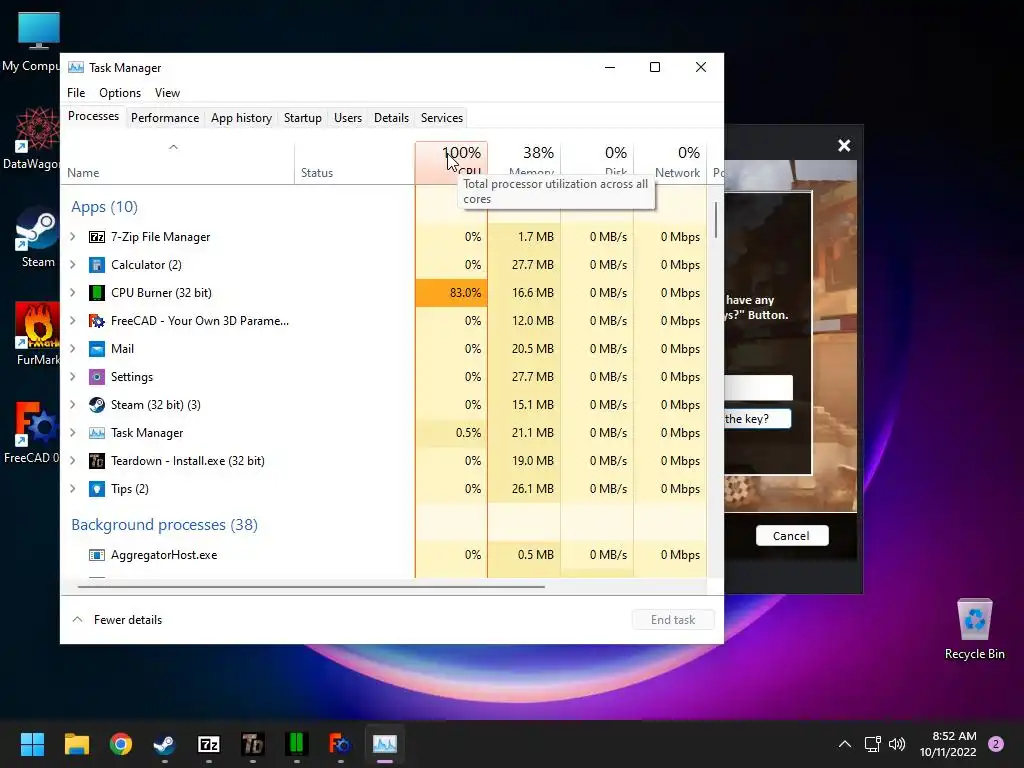Open File Explorer from the taskbar

(76, 744)
